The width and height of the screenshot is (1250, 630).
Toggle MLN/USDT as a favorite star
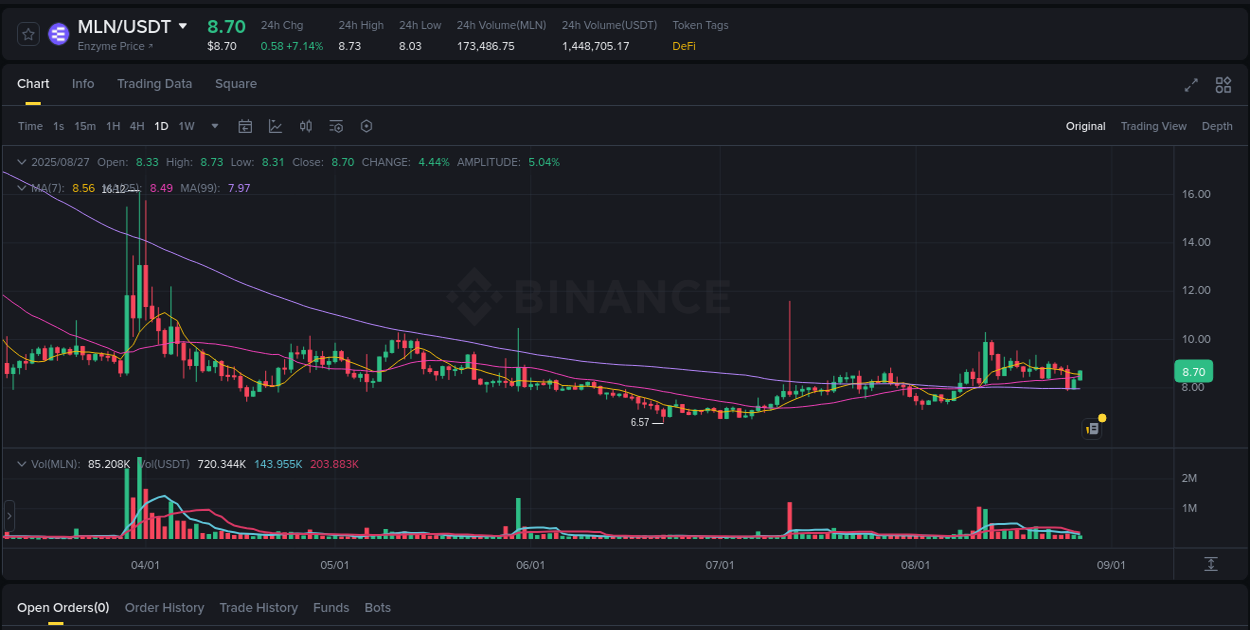tap(27, 33)
